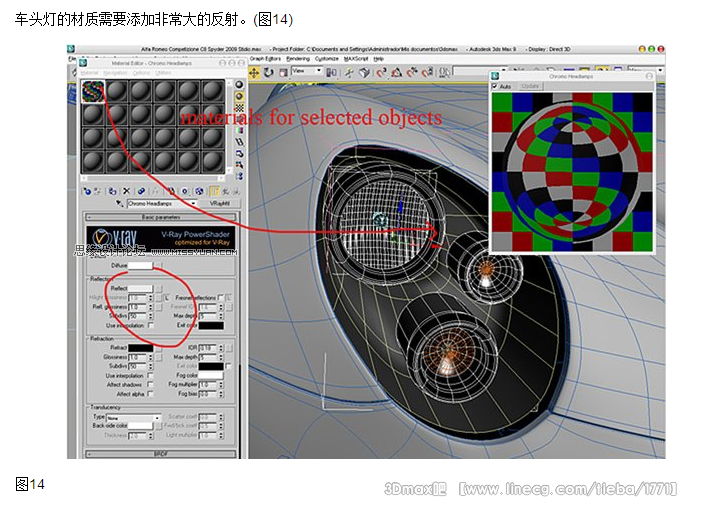Open the named selection sets dropdown
The image size is (706, 506).
pos(480,71)
